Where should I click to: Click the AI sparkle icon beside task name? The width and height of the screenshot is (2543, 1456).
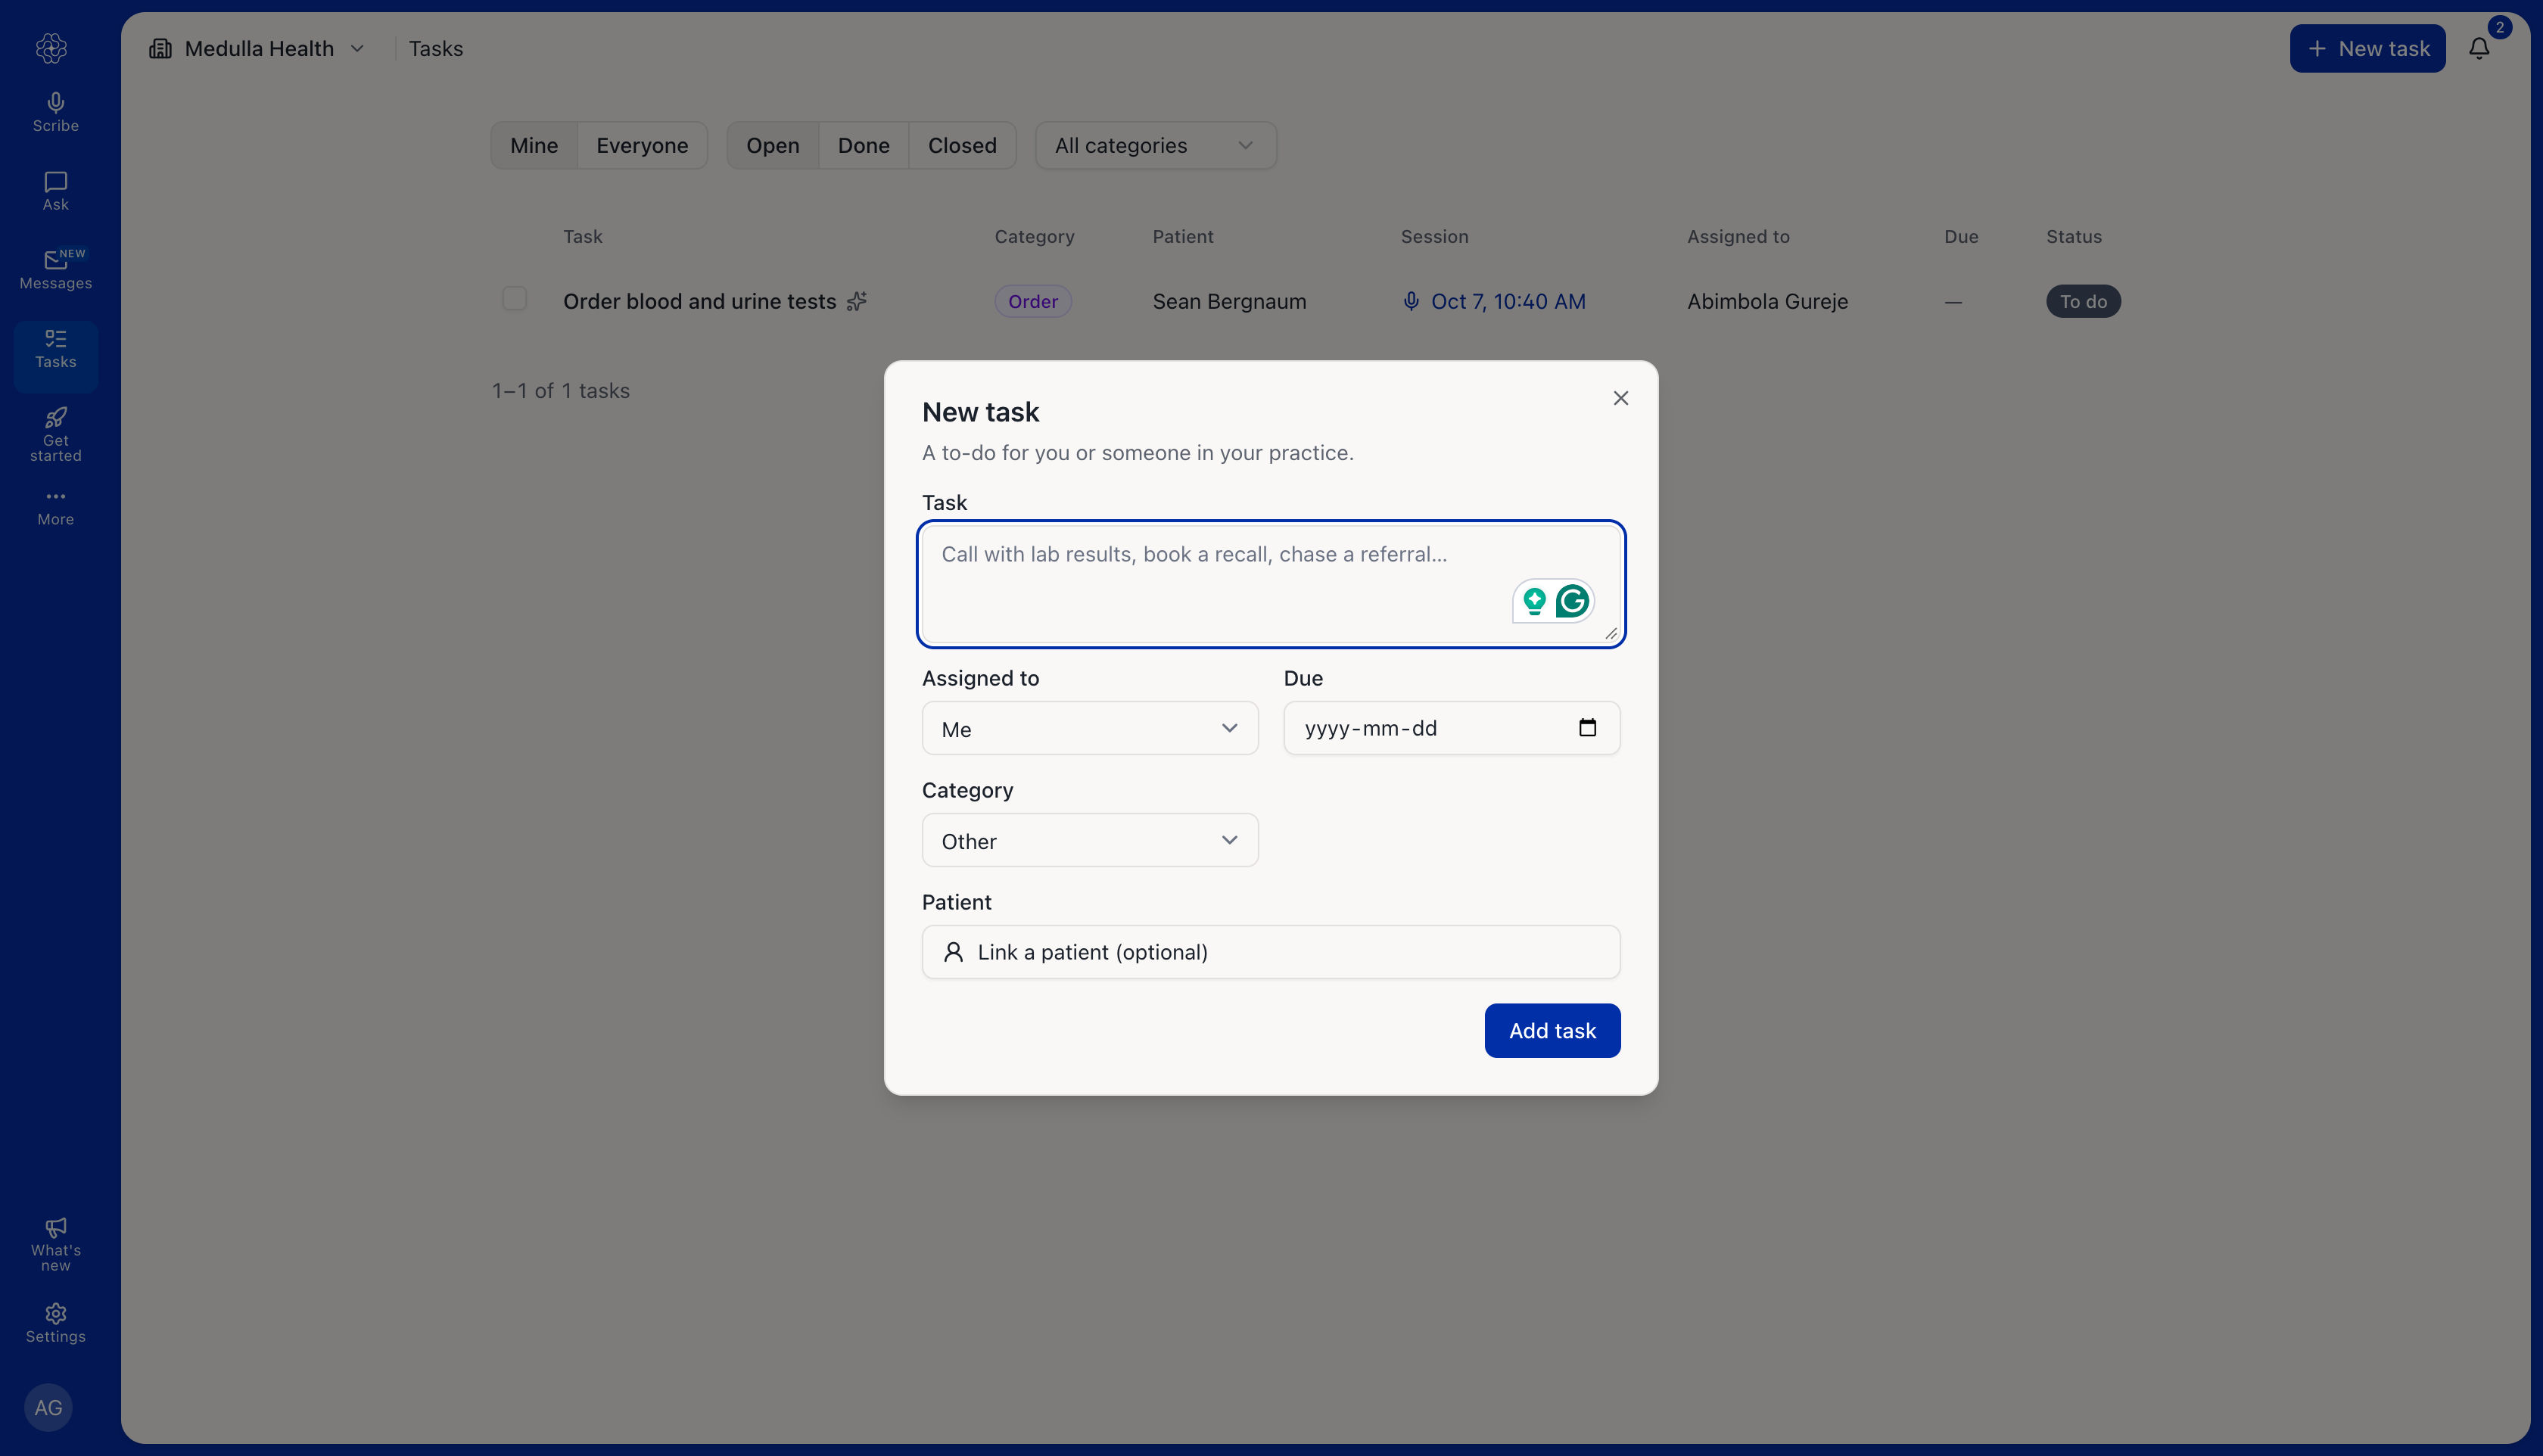tap(857, 301)
